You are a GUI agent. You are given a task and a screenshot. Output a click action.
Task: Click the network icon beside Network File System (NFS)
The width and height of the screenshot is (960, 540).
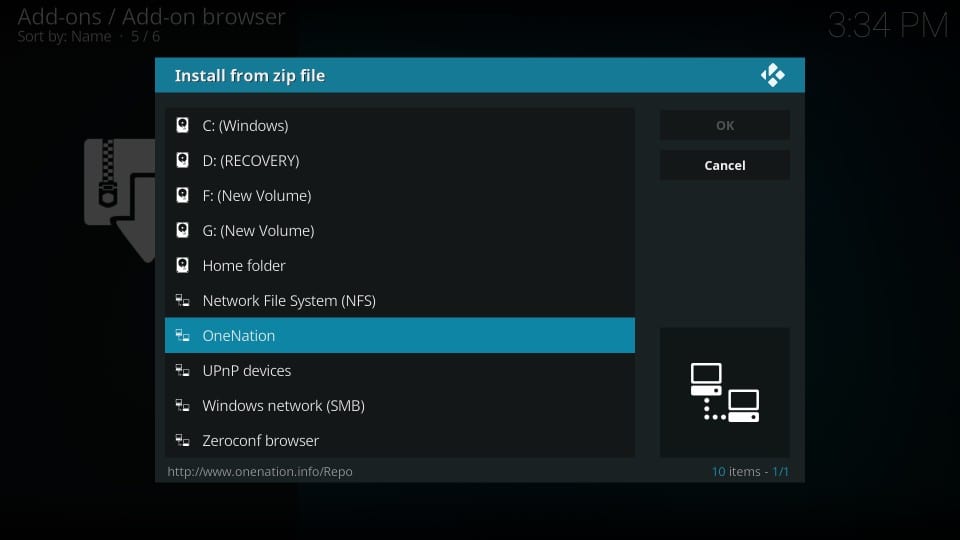coord(182,301)
